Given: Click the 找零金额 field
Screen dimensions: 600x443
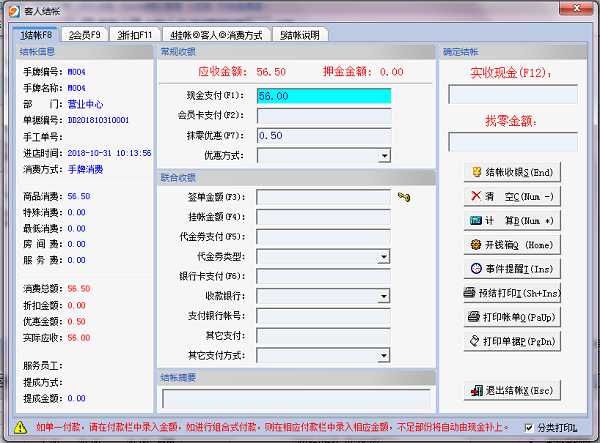Looking at the screenshot, I should [x=513, y=142].
